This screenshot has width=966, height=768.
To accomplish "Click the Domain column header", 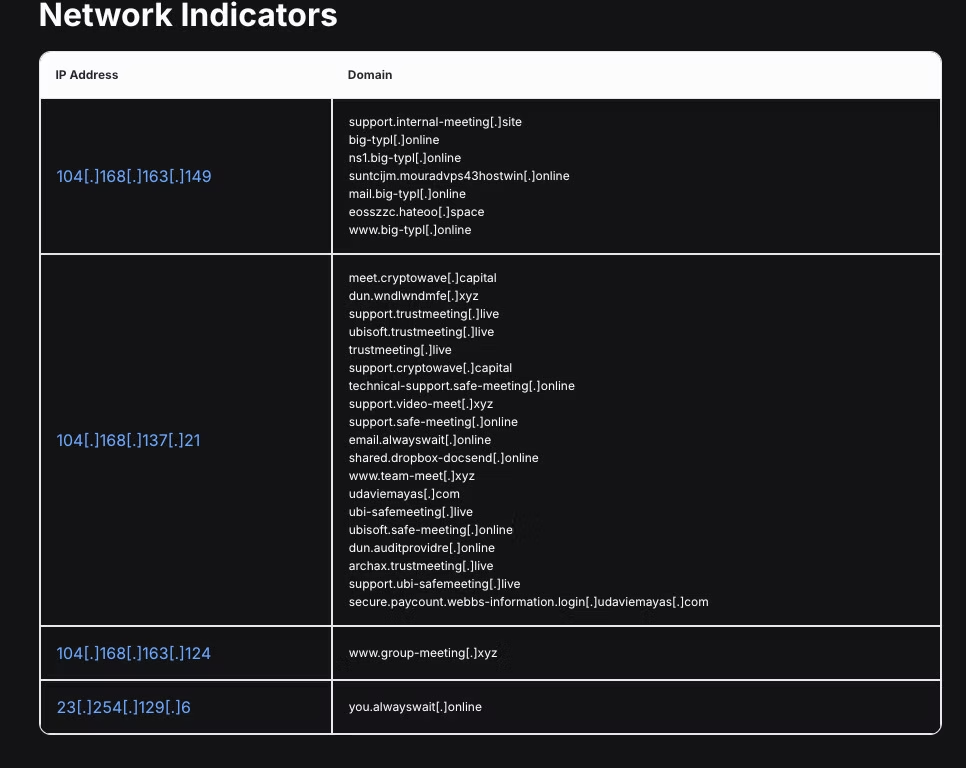I will [370, 74].
